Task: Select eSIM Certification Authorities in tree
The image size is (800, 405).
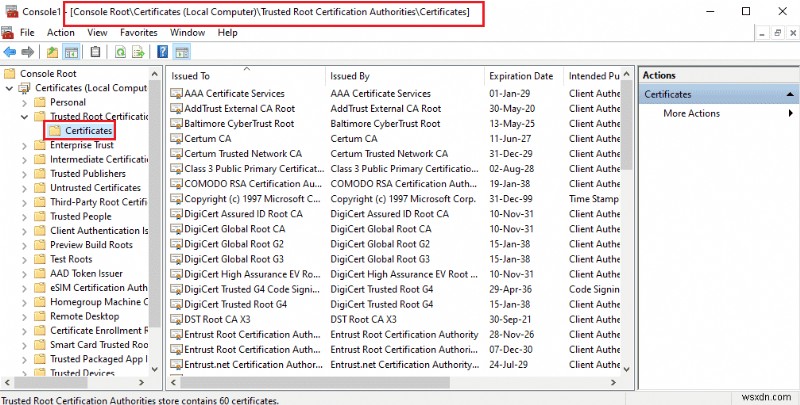Action: click(x=98, y=288)
